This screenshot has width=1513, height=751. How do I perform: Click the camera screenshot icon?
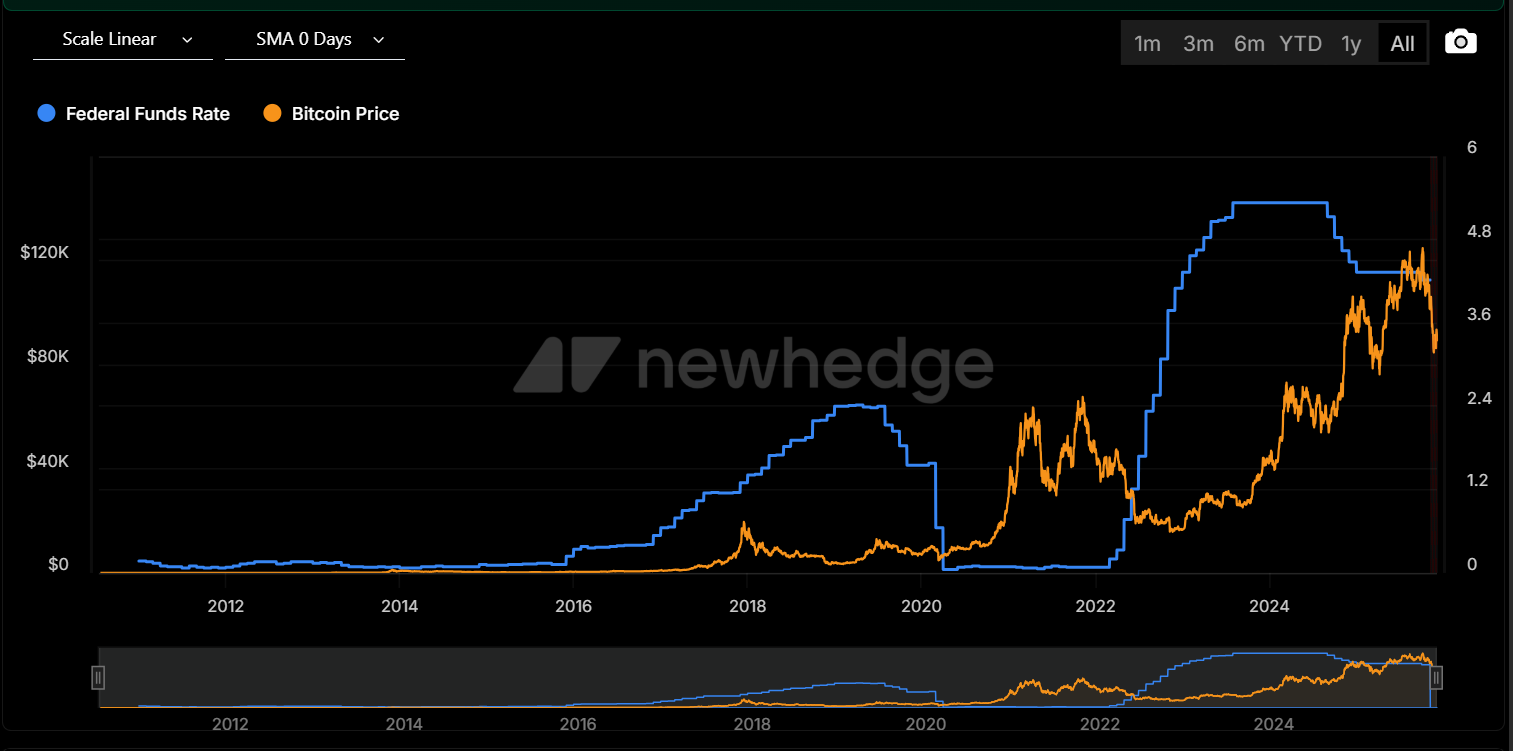click(x=1460, y=42)
